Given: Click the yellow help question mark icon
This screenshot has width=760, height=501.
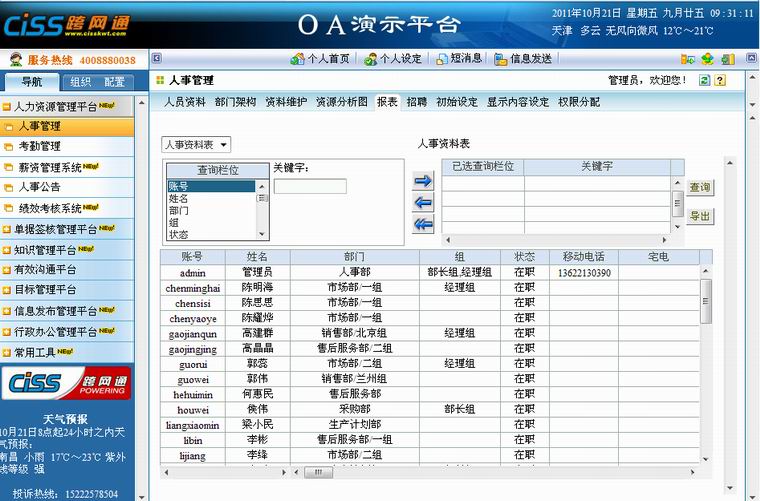Looking at the screenshot, I should coord(719,80).
